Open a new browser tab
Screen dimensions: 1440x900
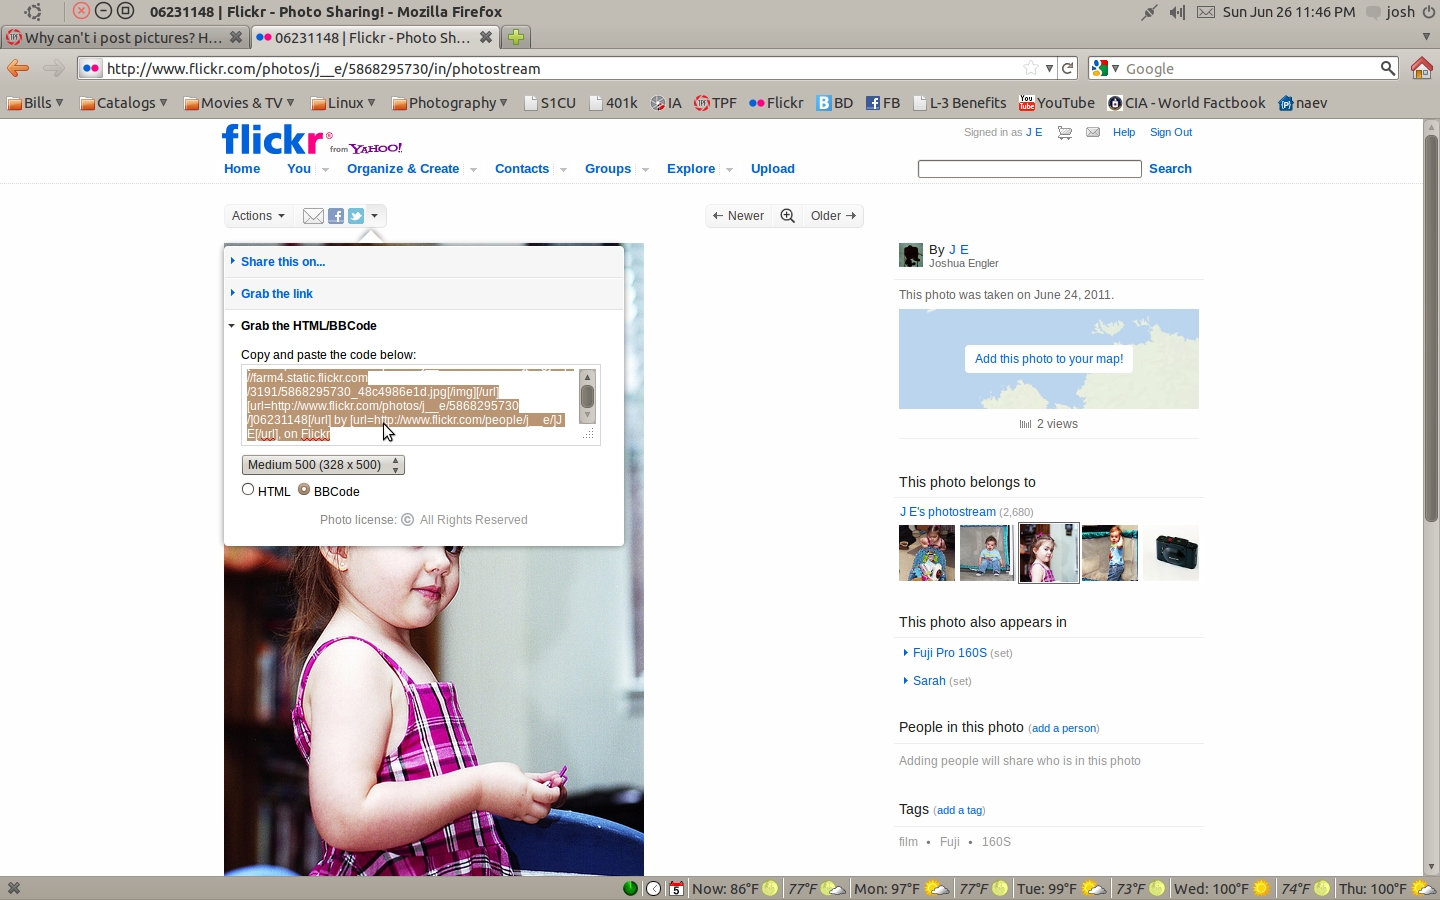pos(516,37)
